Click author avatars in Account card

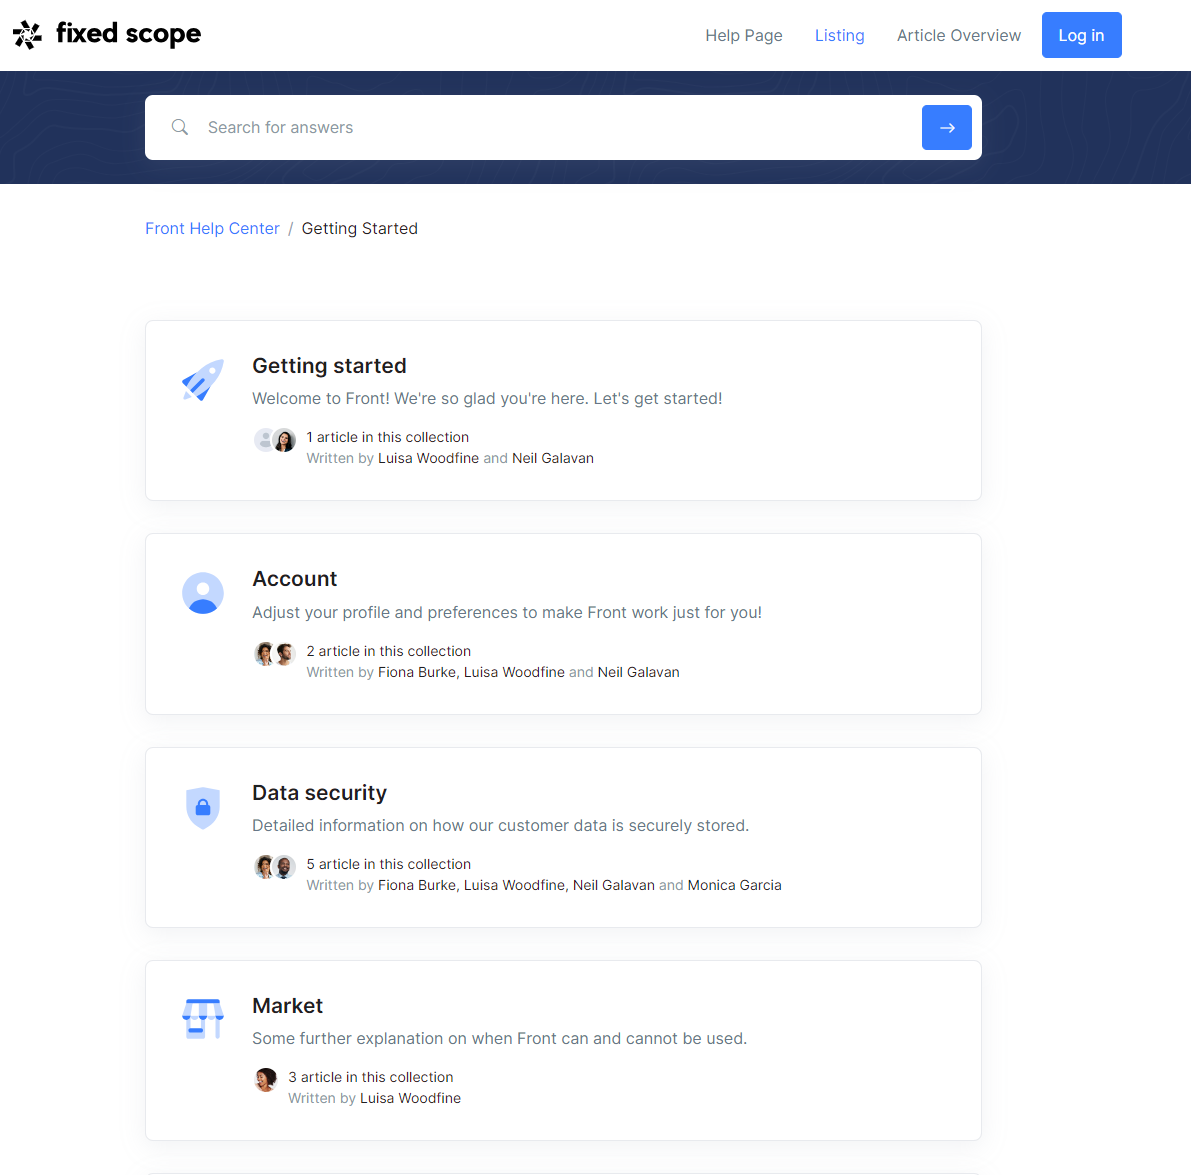(x=274, y=654)
